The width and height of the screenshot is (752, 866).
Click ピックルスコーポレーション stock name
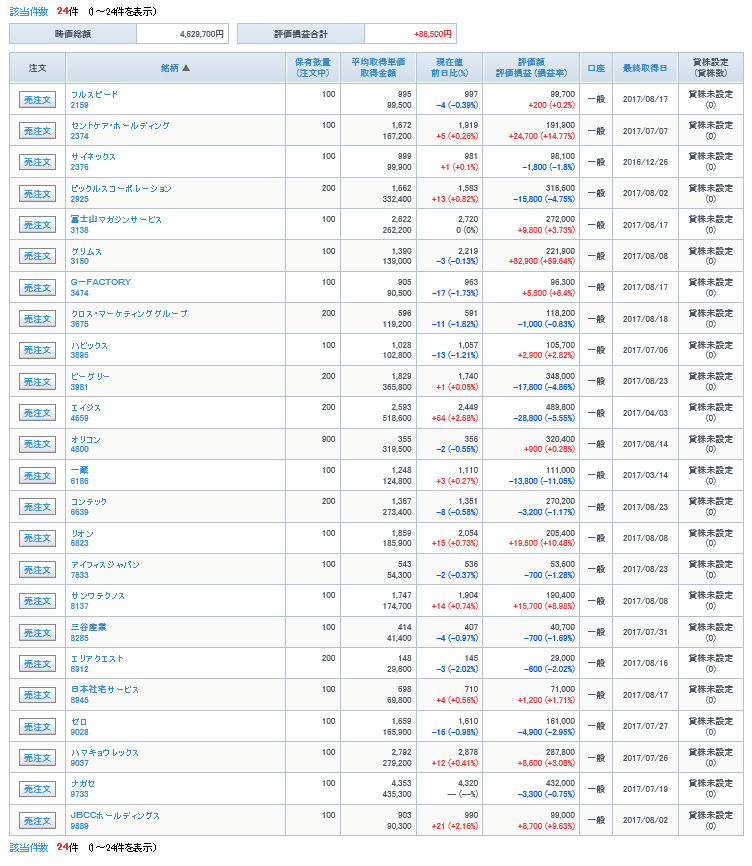[121, 189]
